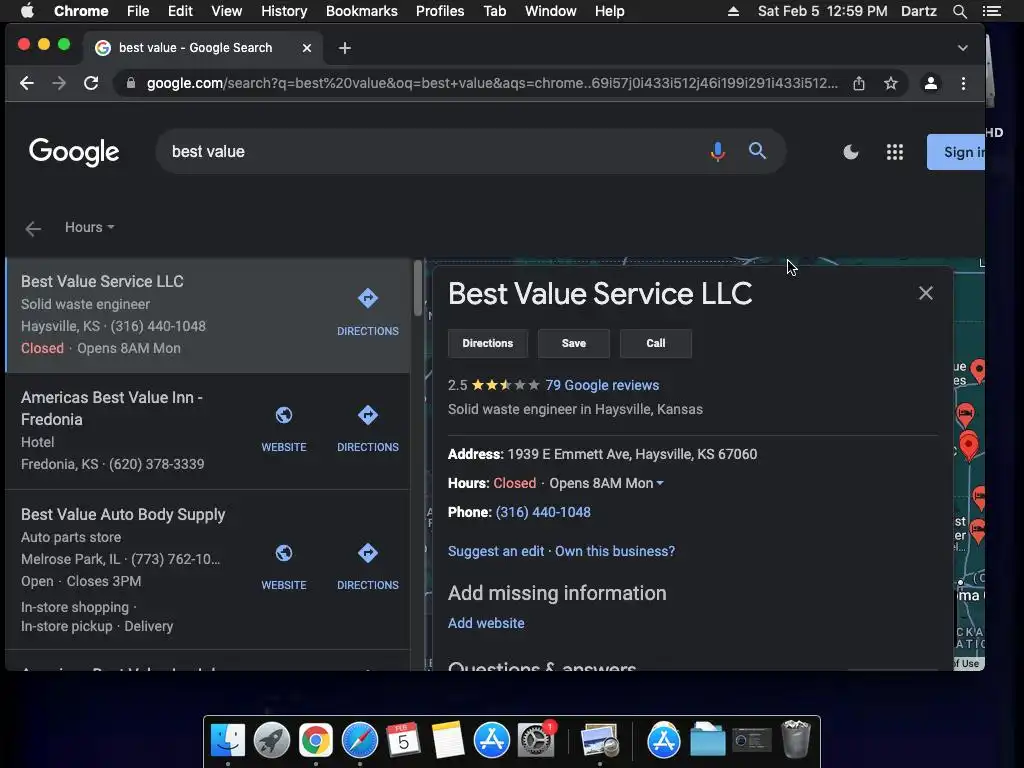
Task: Click the back arrow beside Hours filter
Action: [33, 229]
